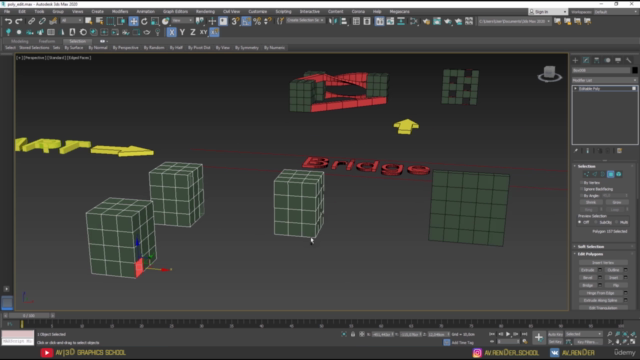640x360 pixels.
Task: Click the Mirror tool icon
Action: tap(333, 21)
